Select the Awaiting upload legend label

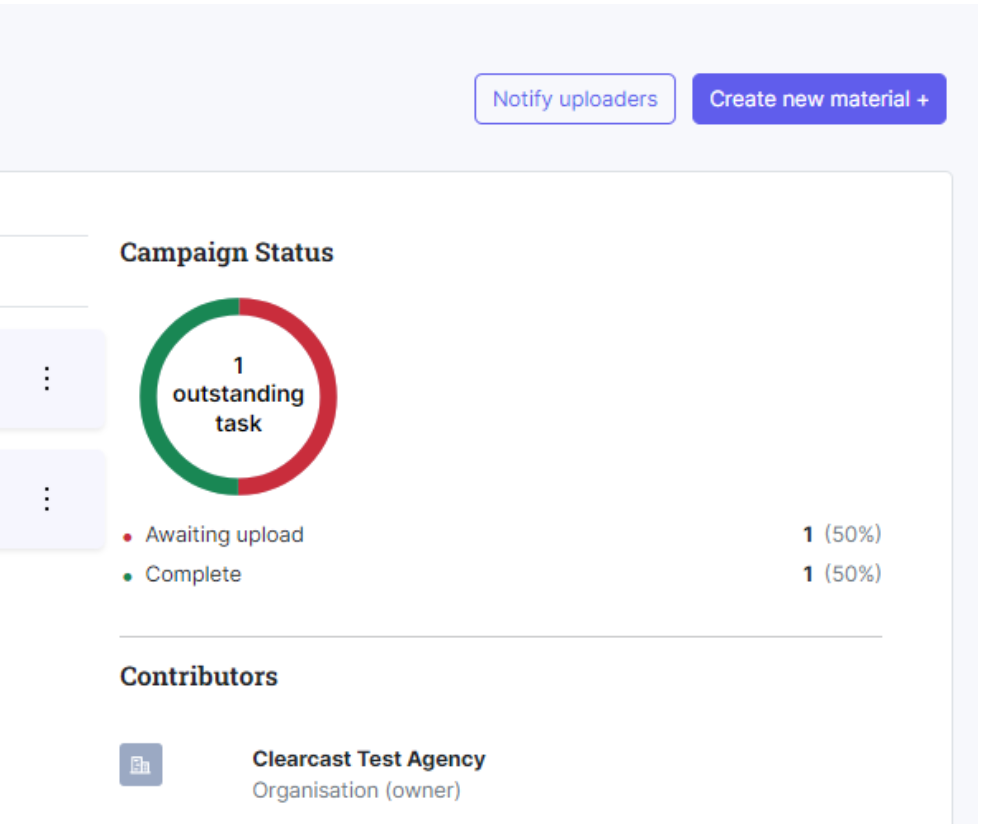click(224, 534)
